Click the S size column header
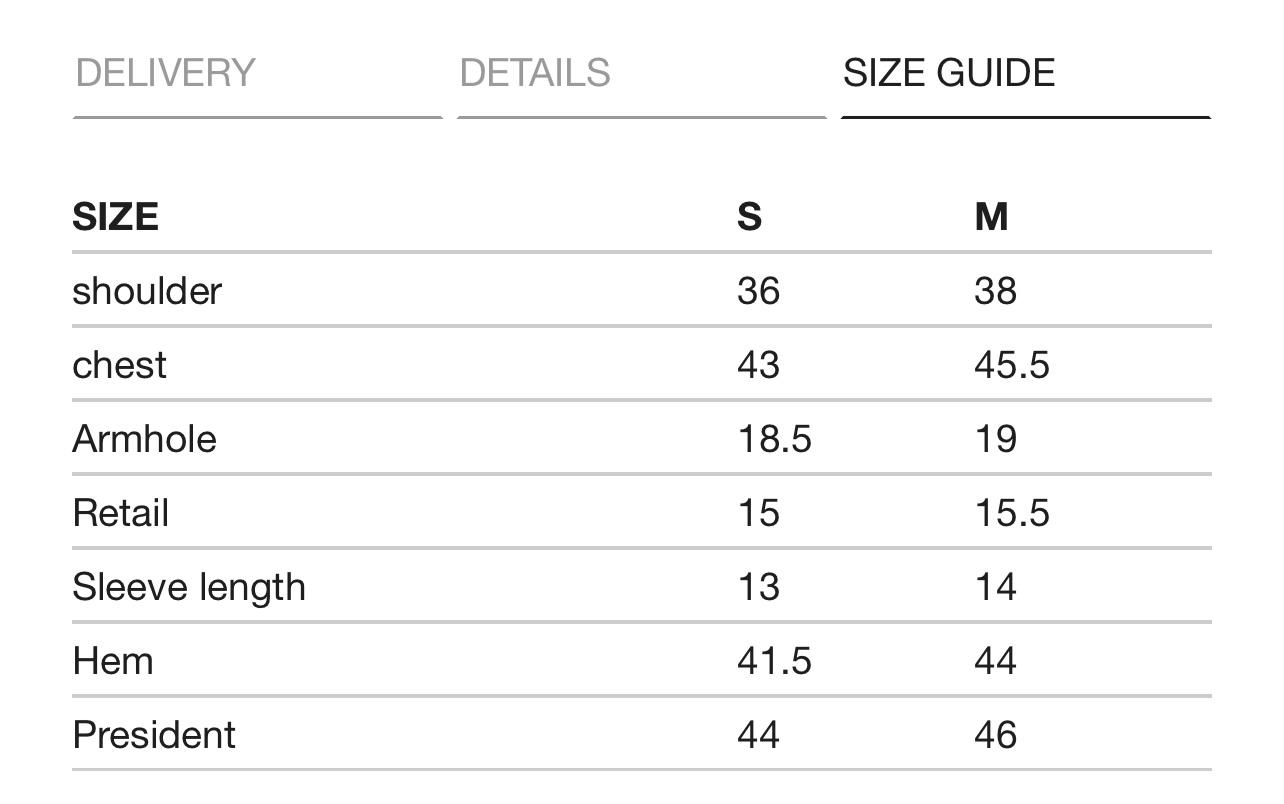Screen dimensions: 1284x804 749,216
